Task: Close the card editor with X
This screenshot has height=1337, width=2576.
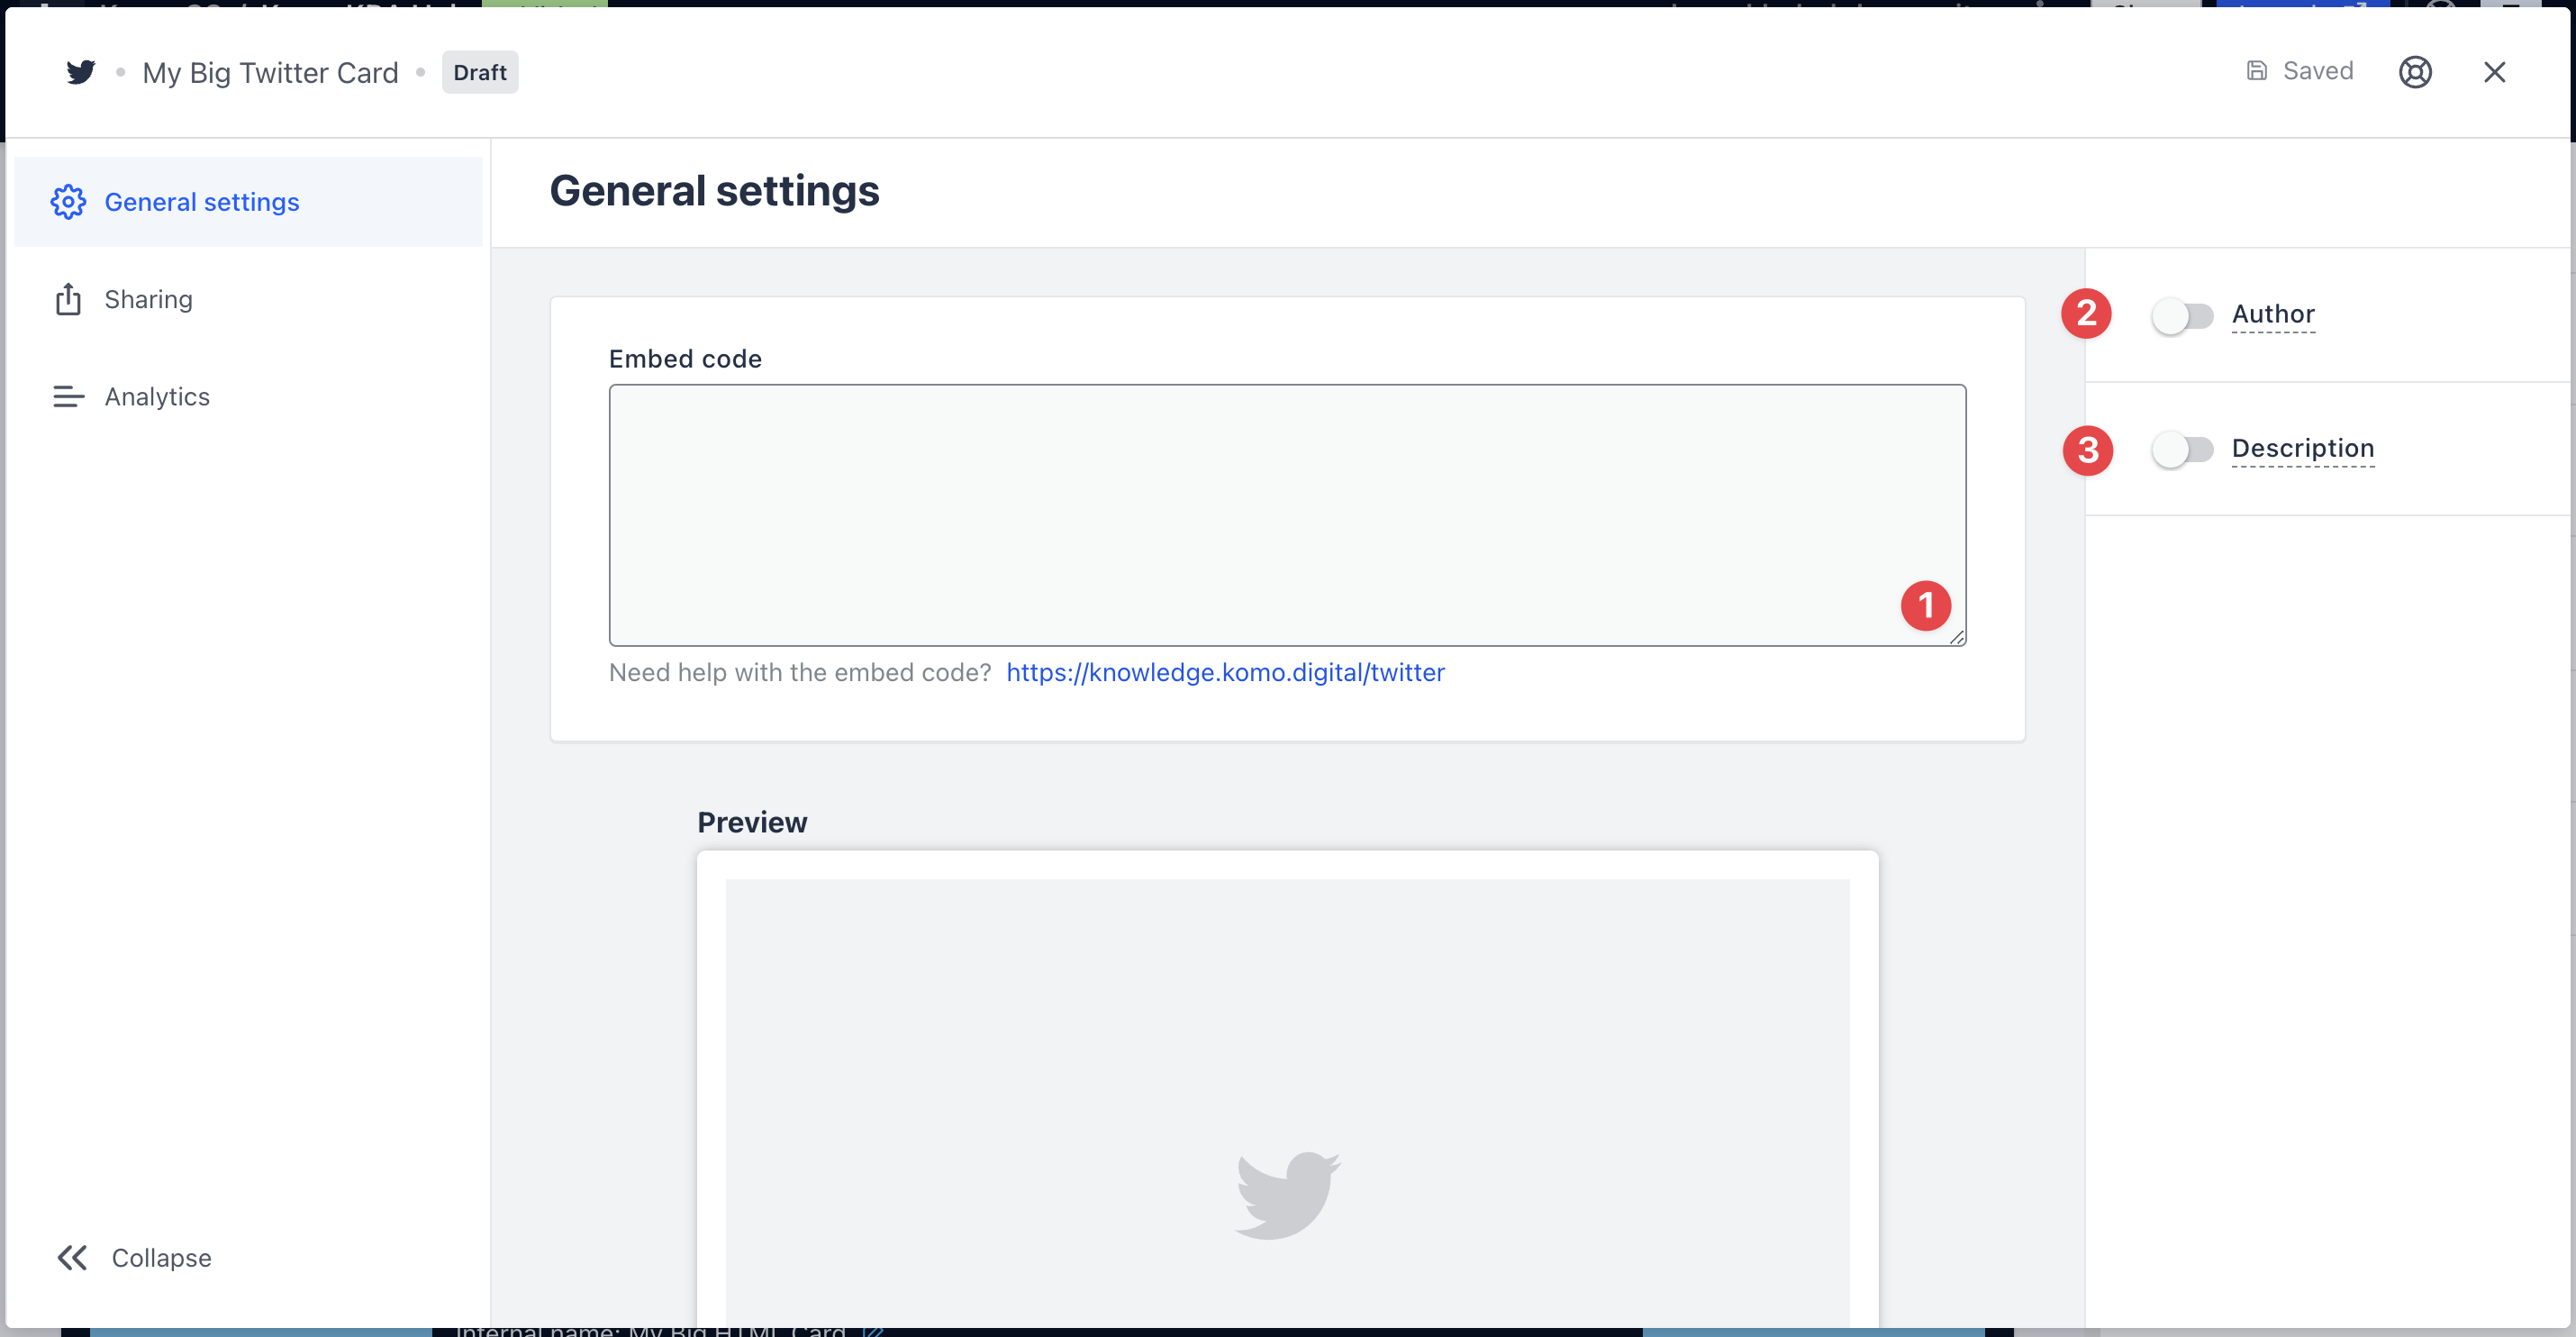Action: click(x=2494, y=72)
